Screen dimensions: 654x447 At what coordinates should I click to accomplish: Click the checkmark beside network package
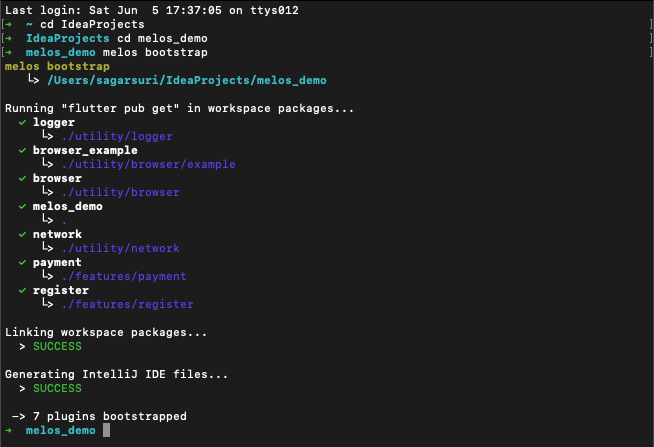click(23, 235)
